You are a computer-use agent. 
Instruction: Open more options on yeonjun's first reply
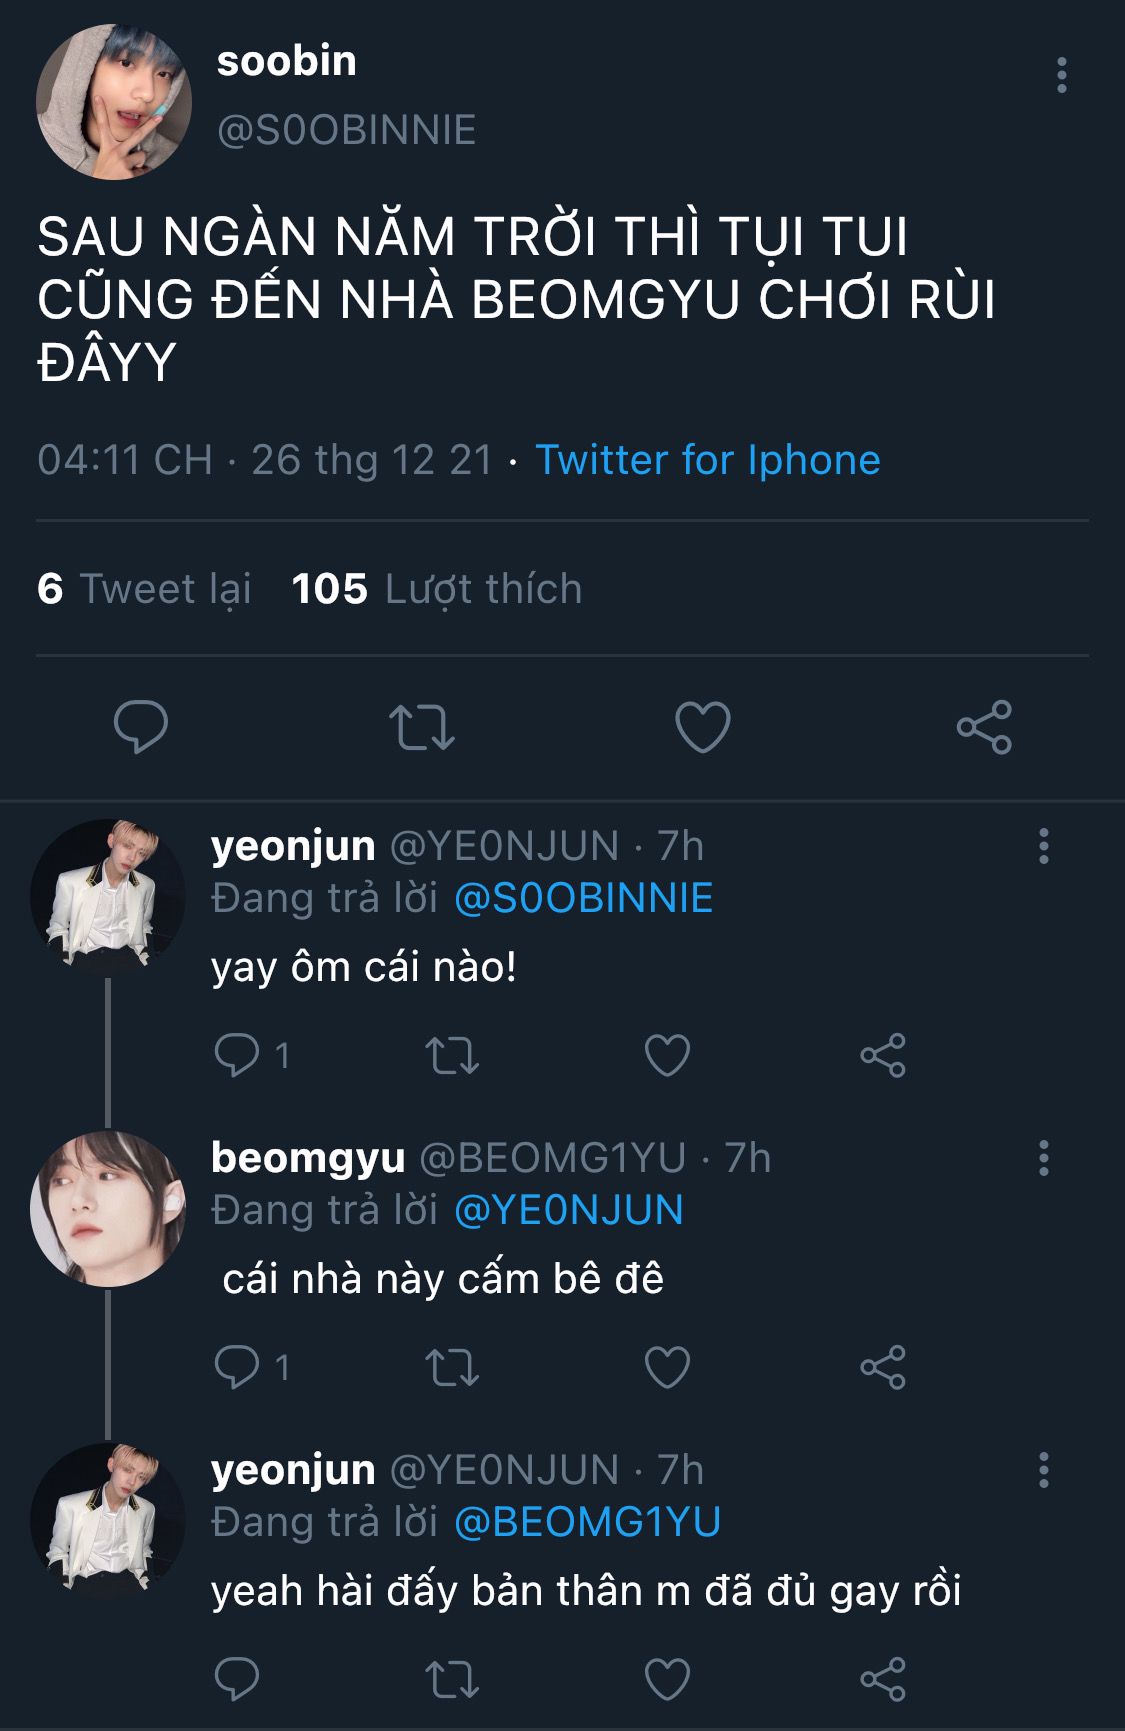[1044, 846]
